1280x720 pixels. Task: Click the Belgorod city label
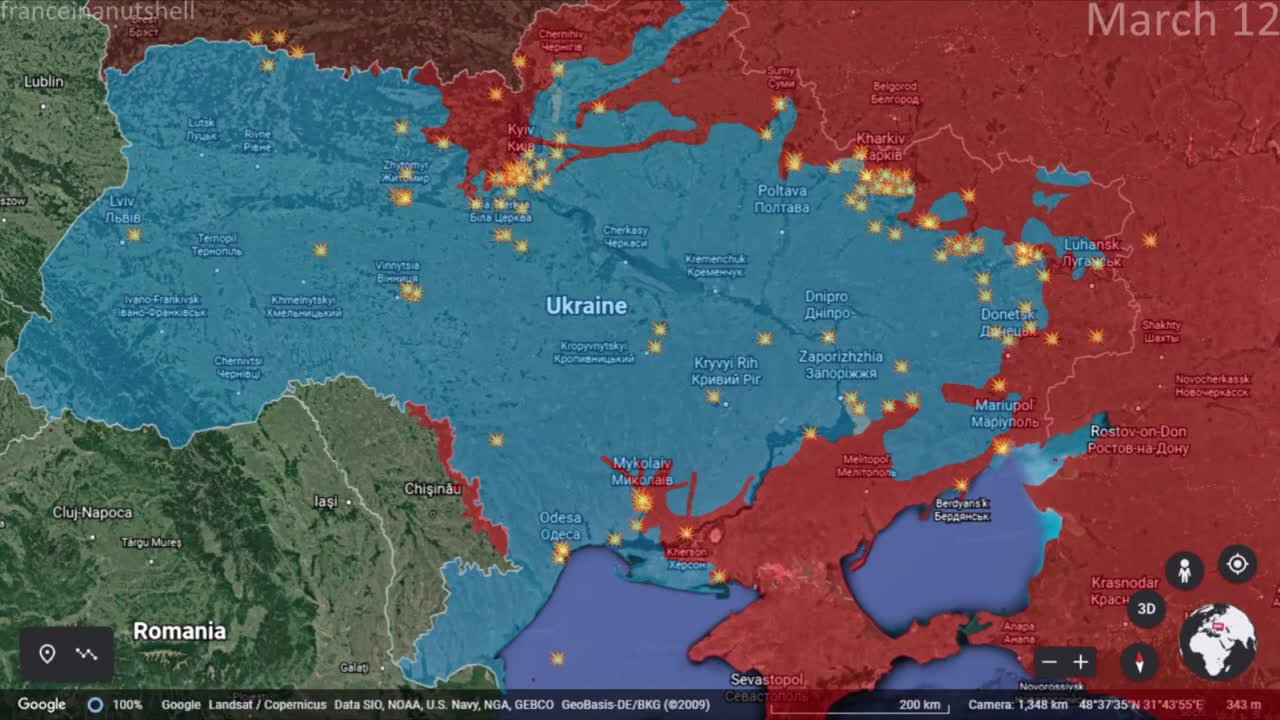click(895, 93)
